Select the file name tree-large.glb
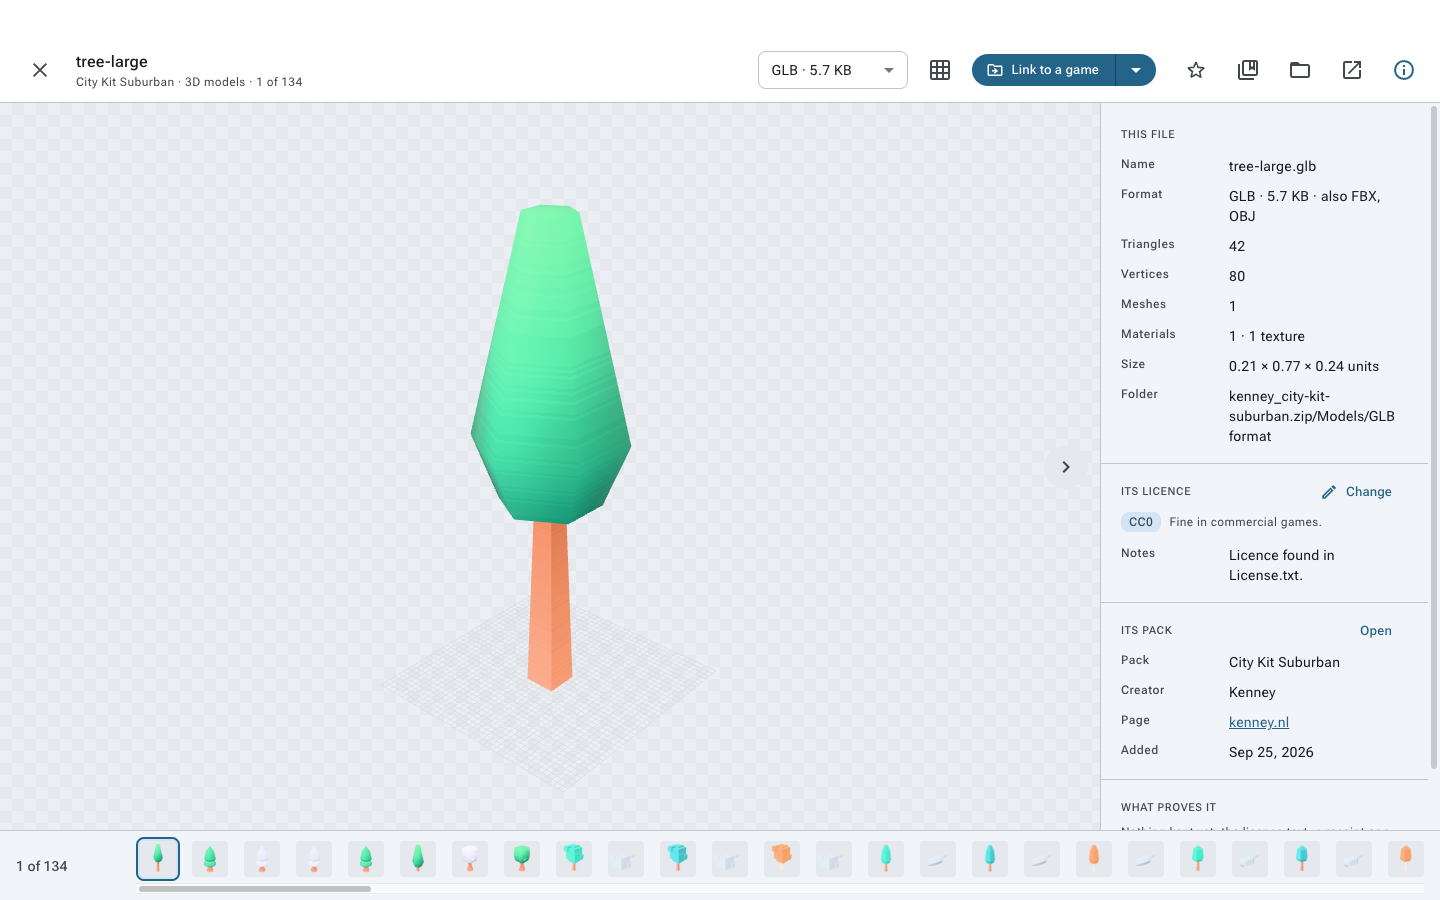This screenshot has height=900, width=1440. tap(1272, 166)
